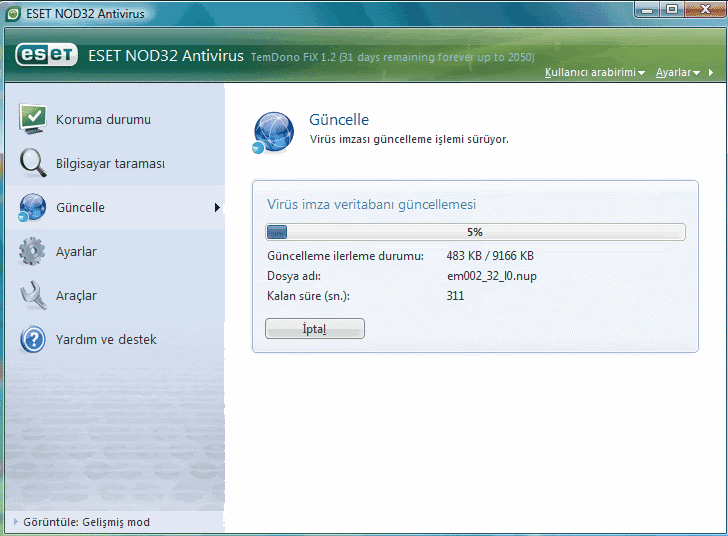Expand the Güncelle submenu arrow
728x536 pixels.
[217, 208]
